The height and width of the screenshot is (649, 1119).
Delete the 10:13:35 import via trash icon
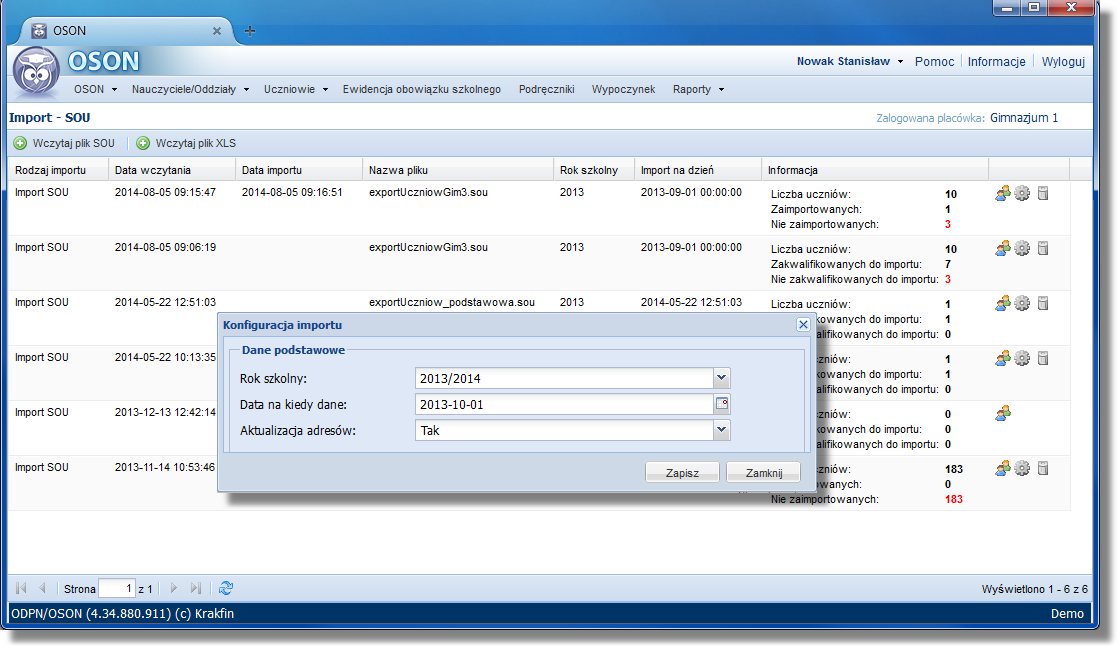[1043, 358]
